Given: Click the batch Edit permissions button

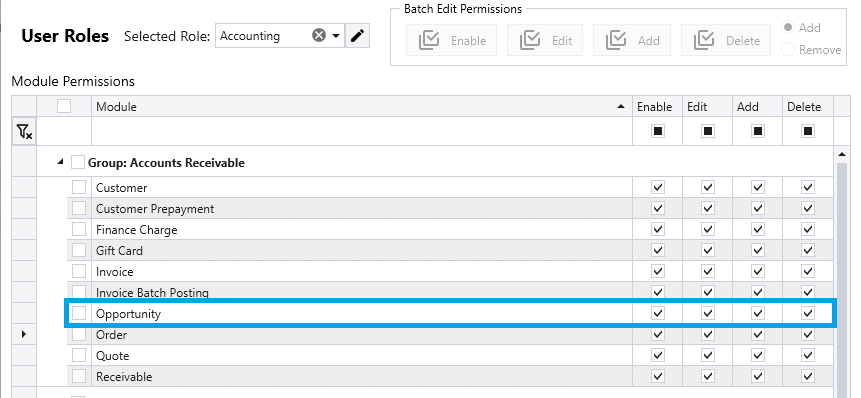Looking at the screenshot, I should click(545, 40).
